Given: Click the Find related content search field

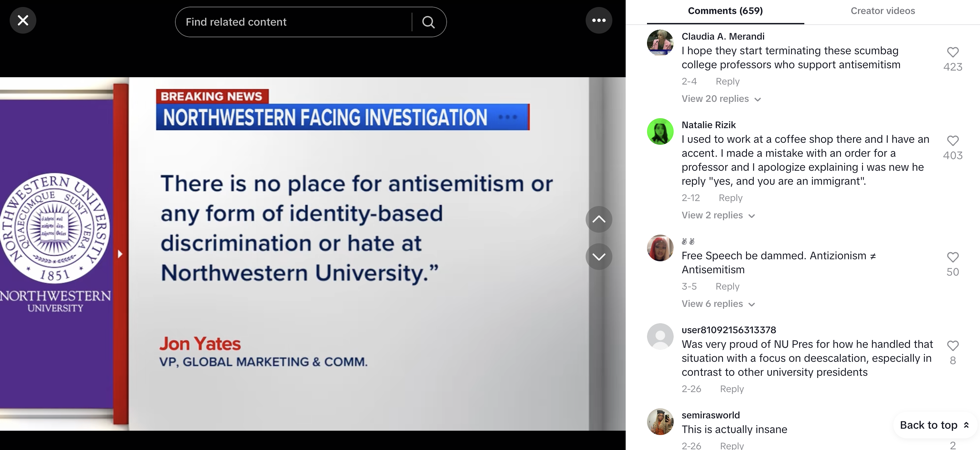Looking at the screenshot, I should (x=295, y=22).
